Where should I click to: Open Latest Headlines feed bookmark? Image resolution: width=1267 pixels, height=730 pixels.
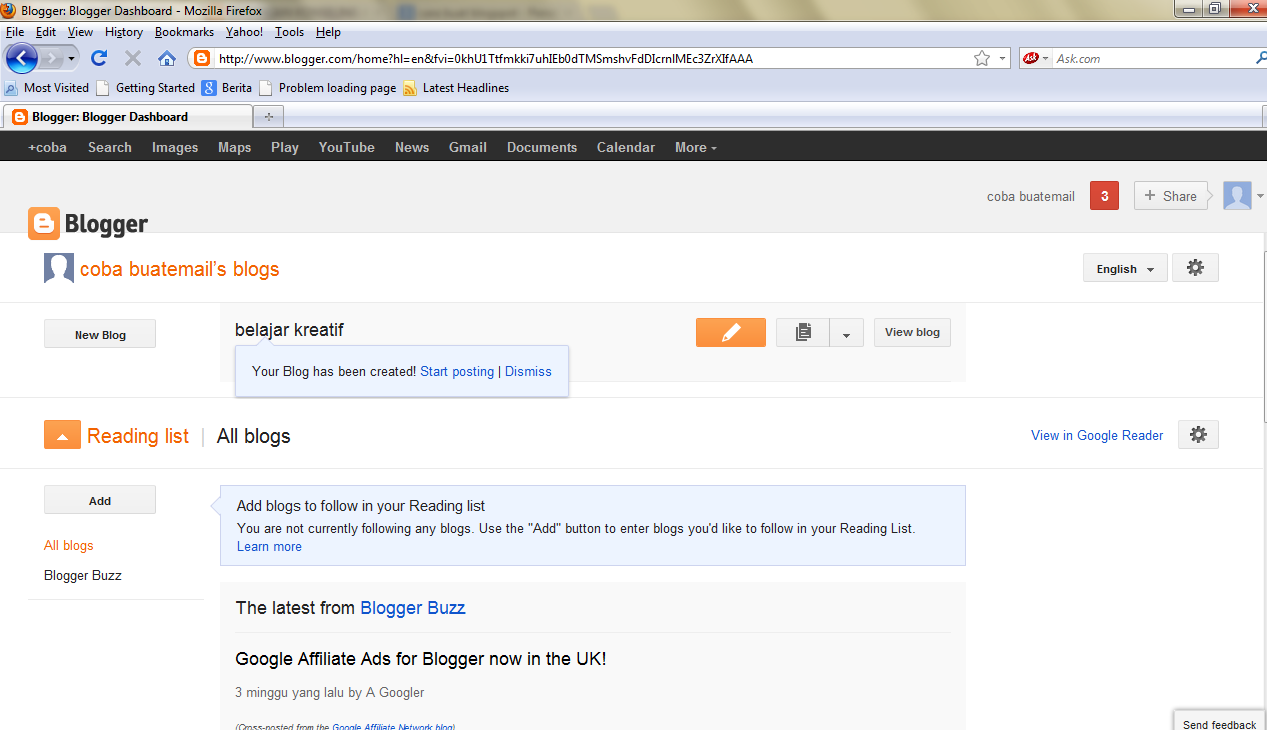click(x=457, y=88)
